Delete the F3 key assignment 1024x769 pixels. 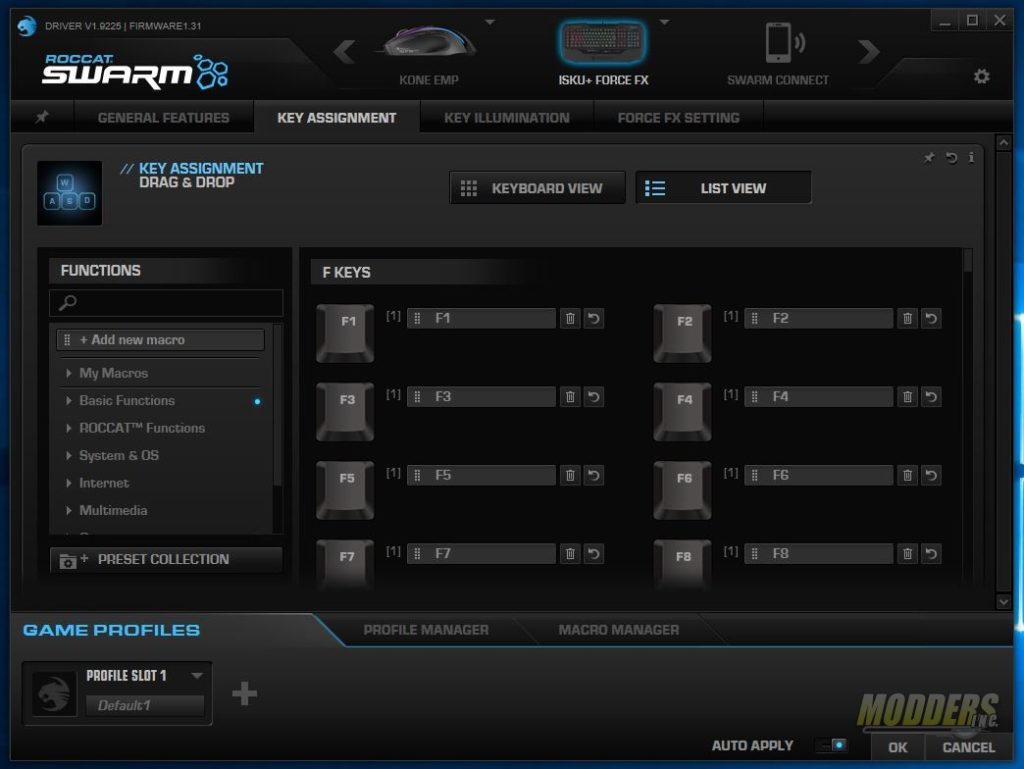click(570, 397)
